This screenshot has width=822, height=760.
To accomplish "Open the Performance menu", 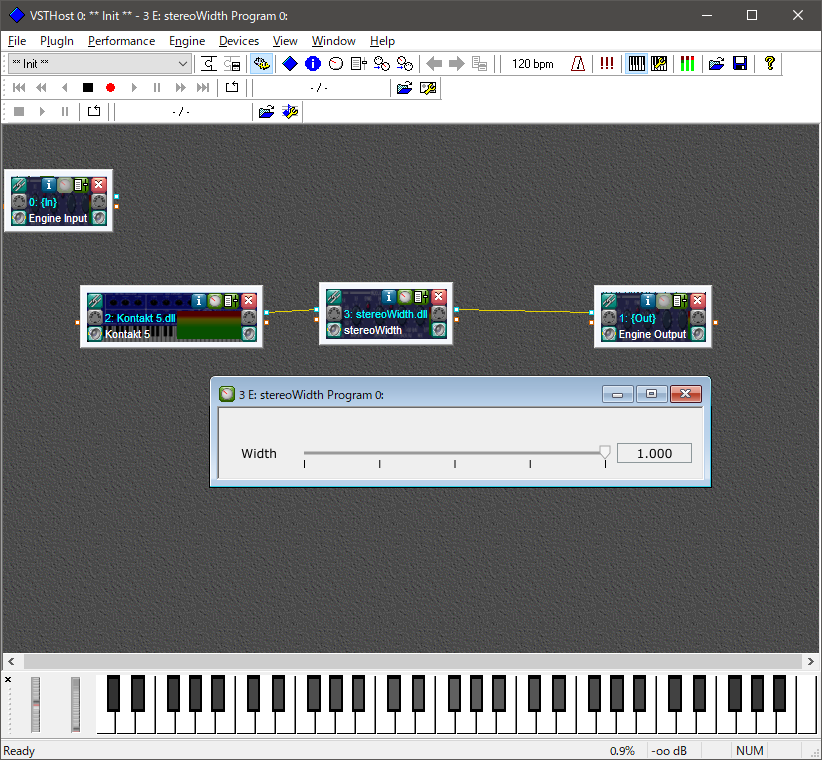I will [x=122, y=41].
